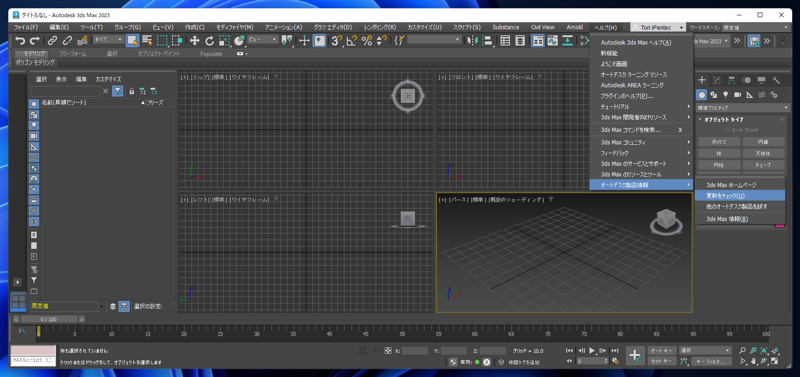Screen dimensions: 800x377
Task: Click the ポリゴン モデリング panel button
Action: click(x=35, y=62)
